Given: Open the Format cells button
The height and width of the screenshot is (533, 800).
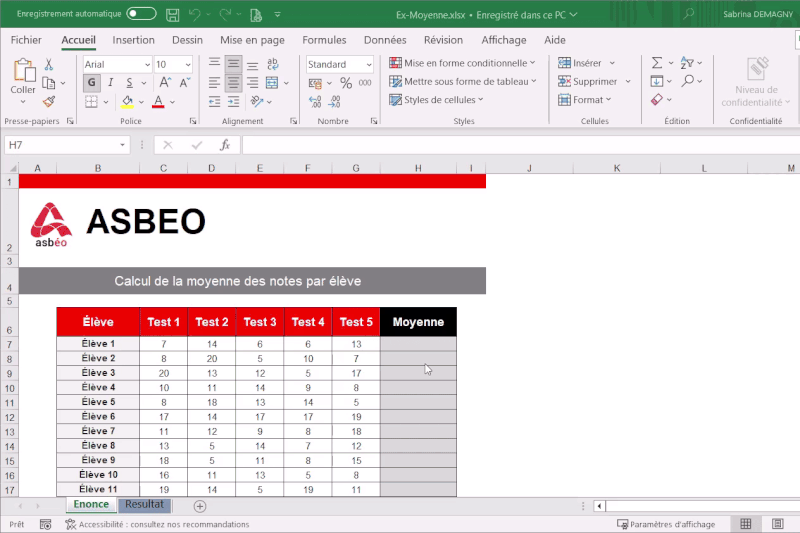Looking at the screenshot, I should [585, 99].
